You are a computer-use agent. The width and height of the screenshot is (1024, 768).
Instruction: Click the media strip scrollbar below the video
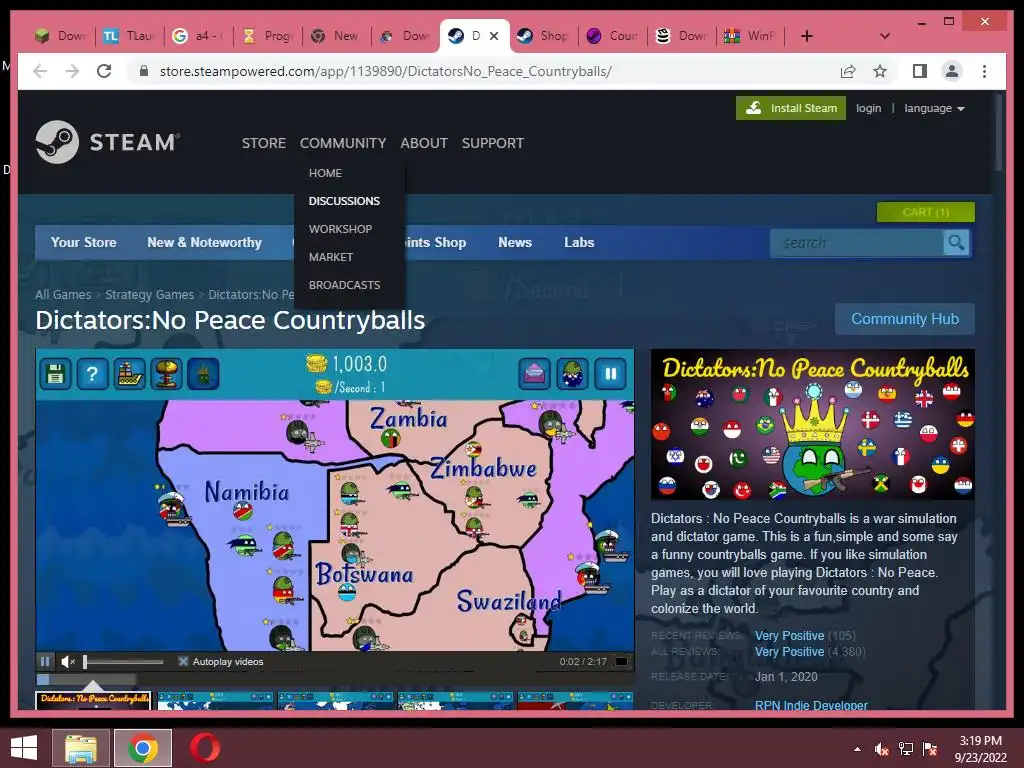(x=86, y=680)
